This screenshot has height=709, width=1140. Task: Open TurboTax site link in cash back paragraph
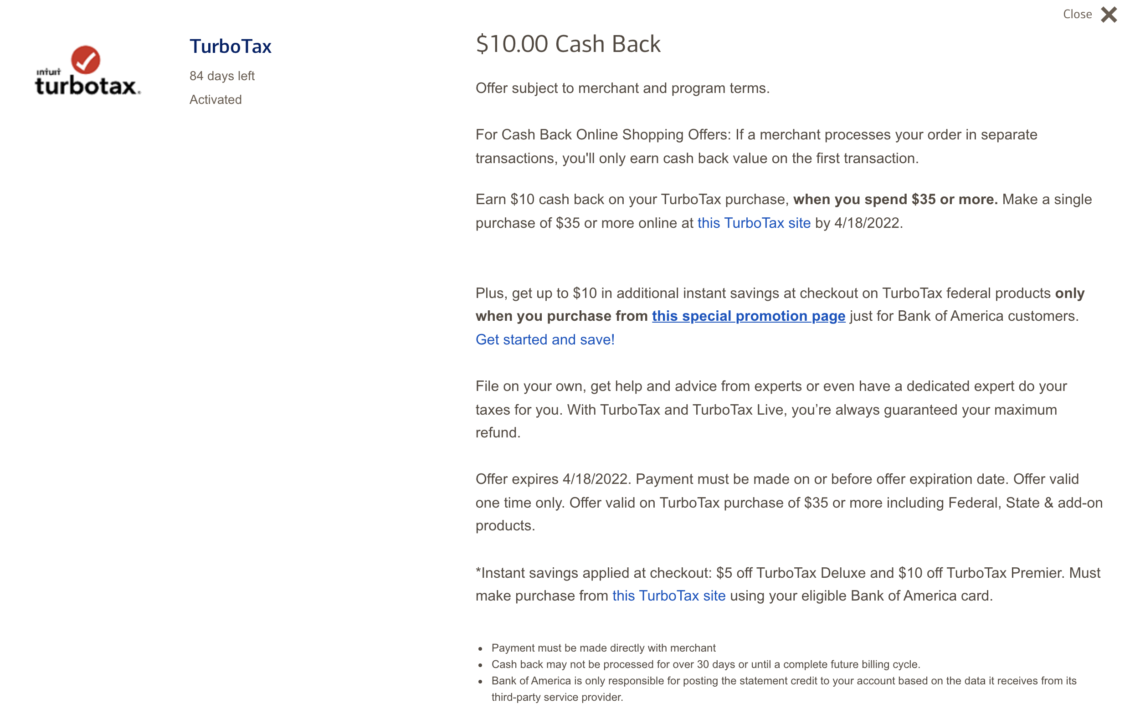point(754,223)
